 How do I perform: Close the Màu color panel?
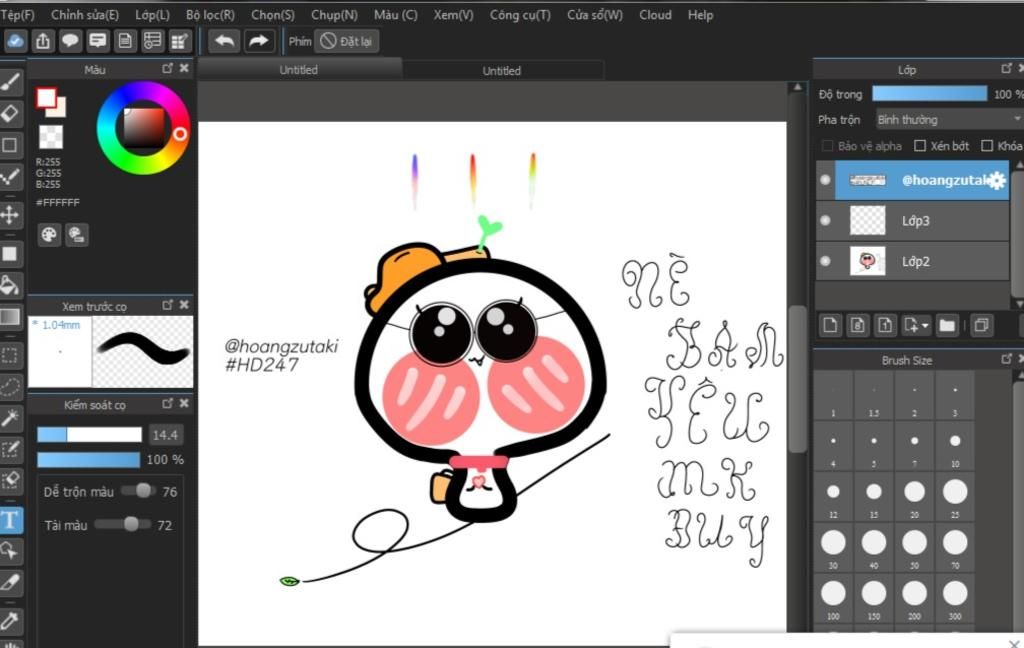(184, 68)
